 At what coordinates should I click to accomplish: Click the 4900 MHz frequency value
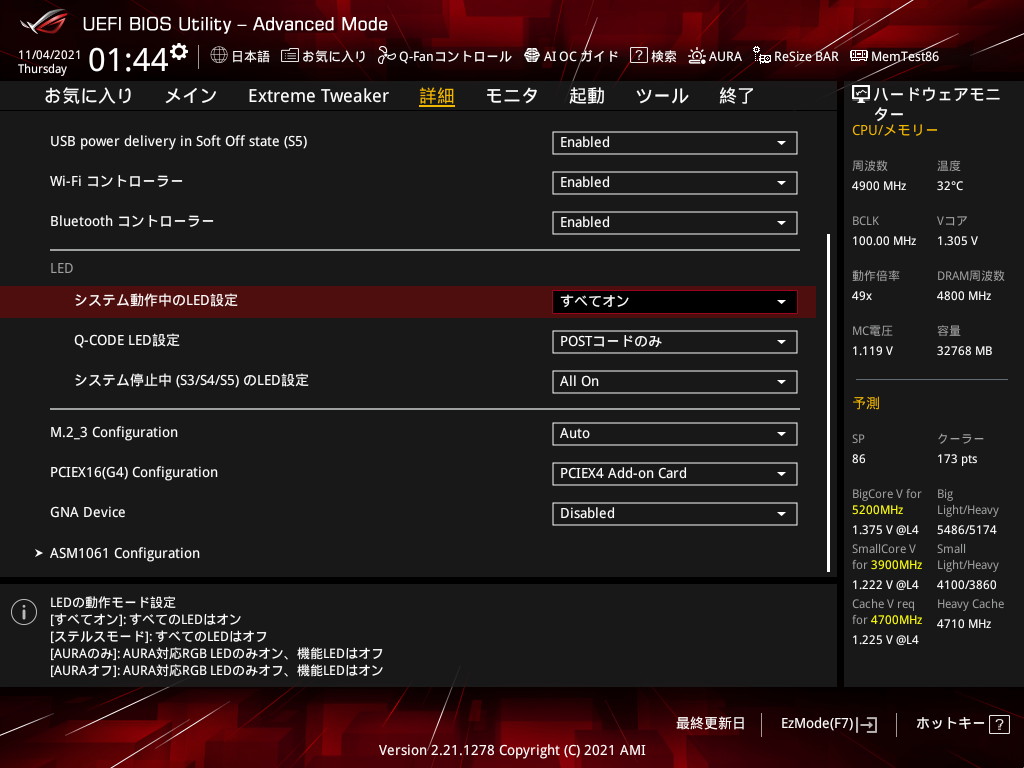pyautogui.click(x=878, y=186)
